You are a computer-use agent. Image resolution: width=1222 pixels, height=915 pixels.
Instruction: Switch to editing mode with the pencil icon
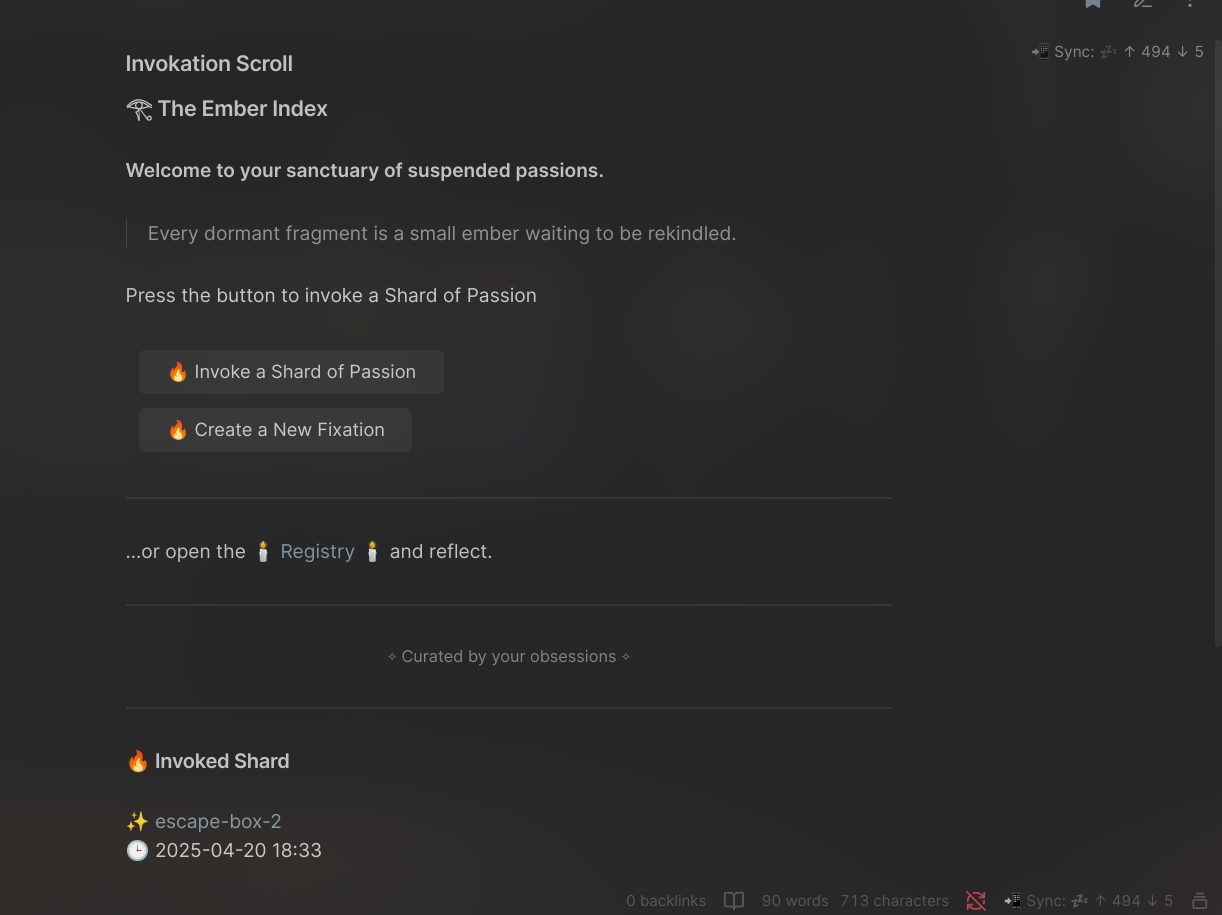point(1142,3)
